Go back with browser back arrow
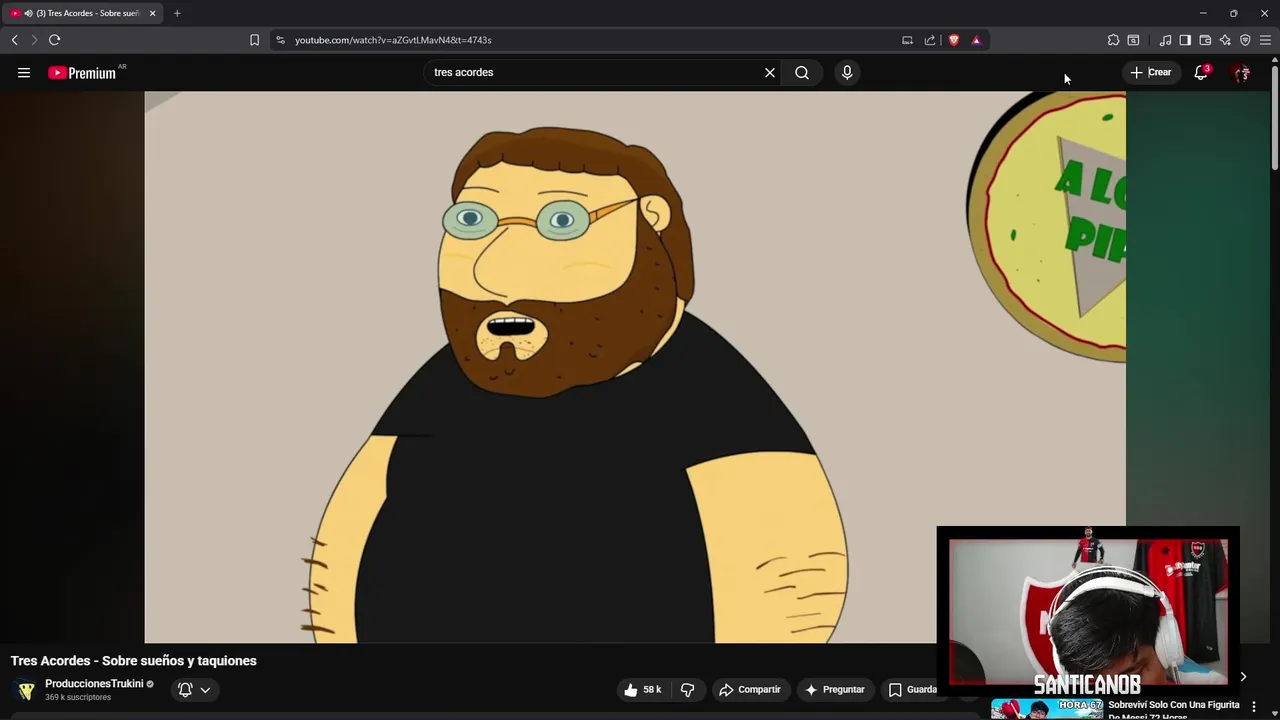The image size is (1280, 720). [14, 40]
